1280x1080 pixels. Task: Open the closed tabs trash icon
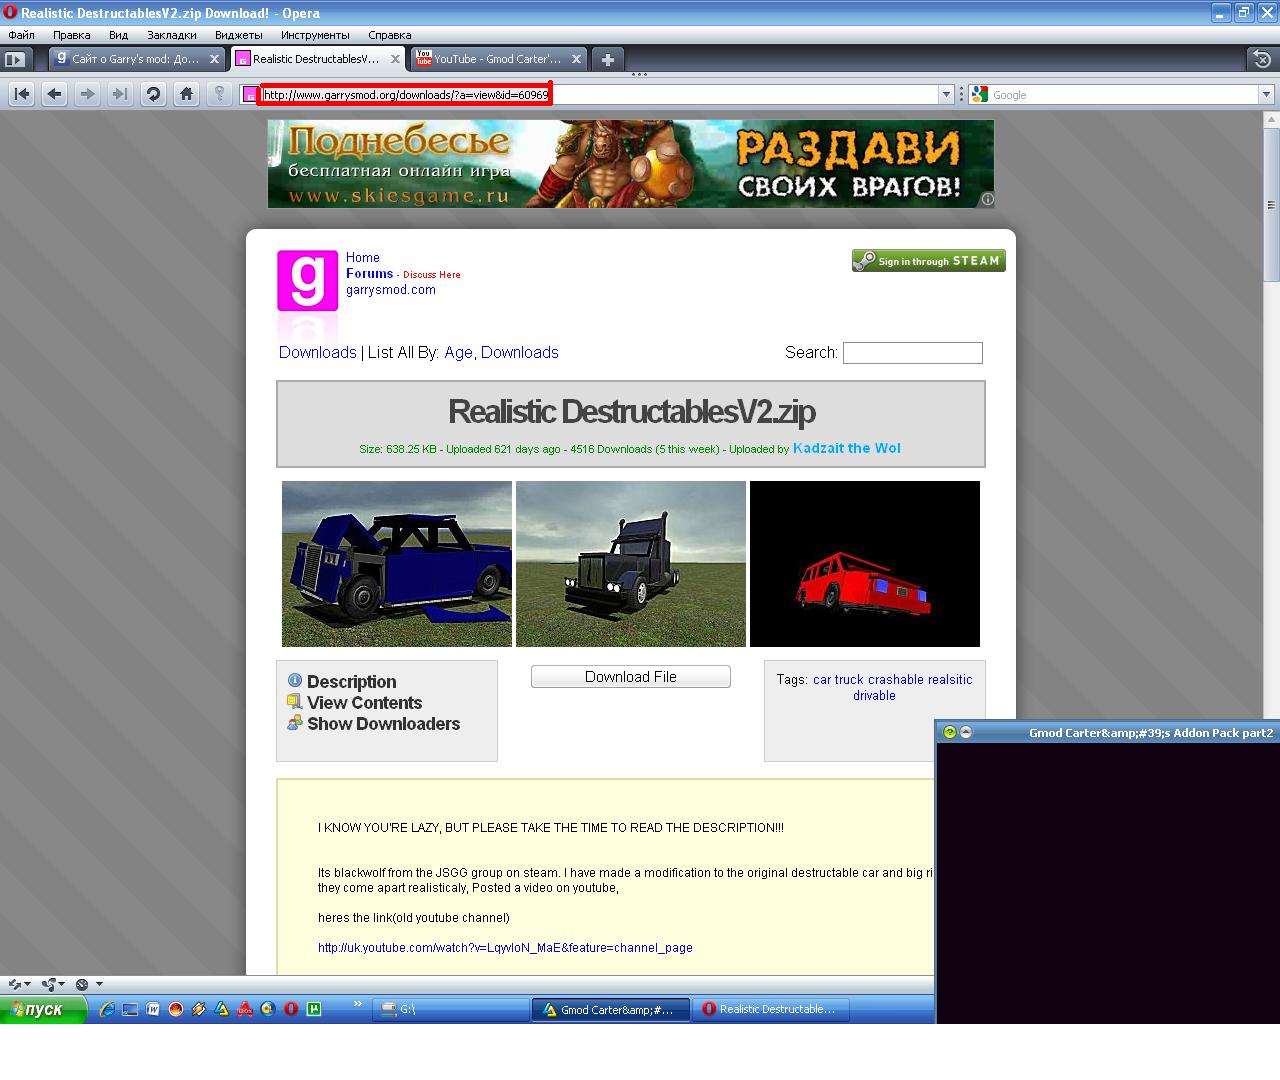1262,59
